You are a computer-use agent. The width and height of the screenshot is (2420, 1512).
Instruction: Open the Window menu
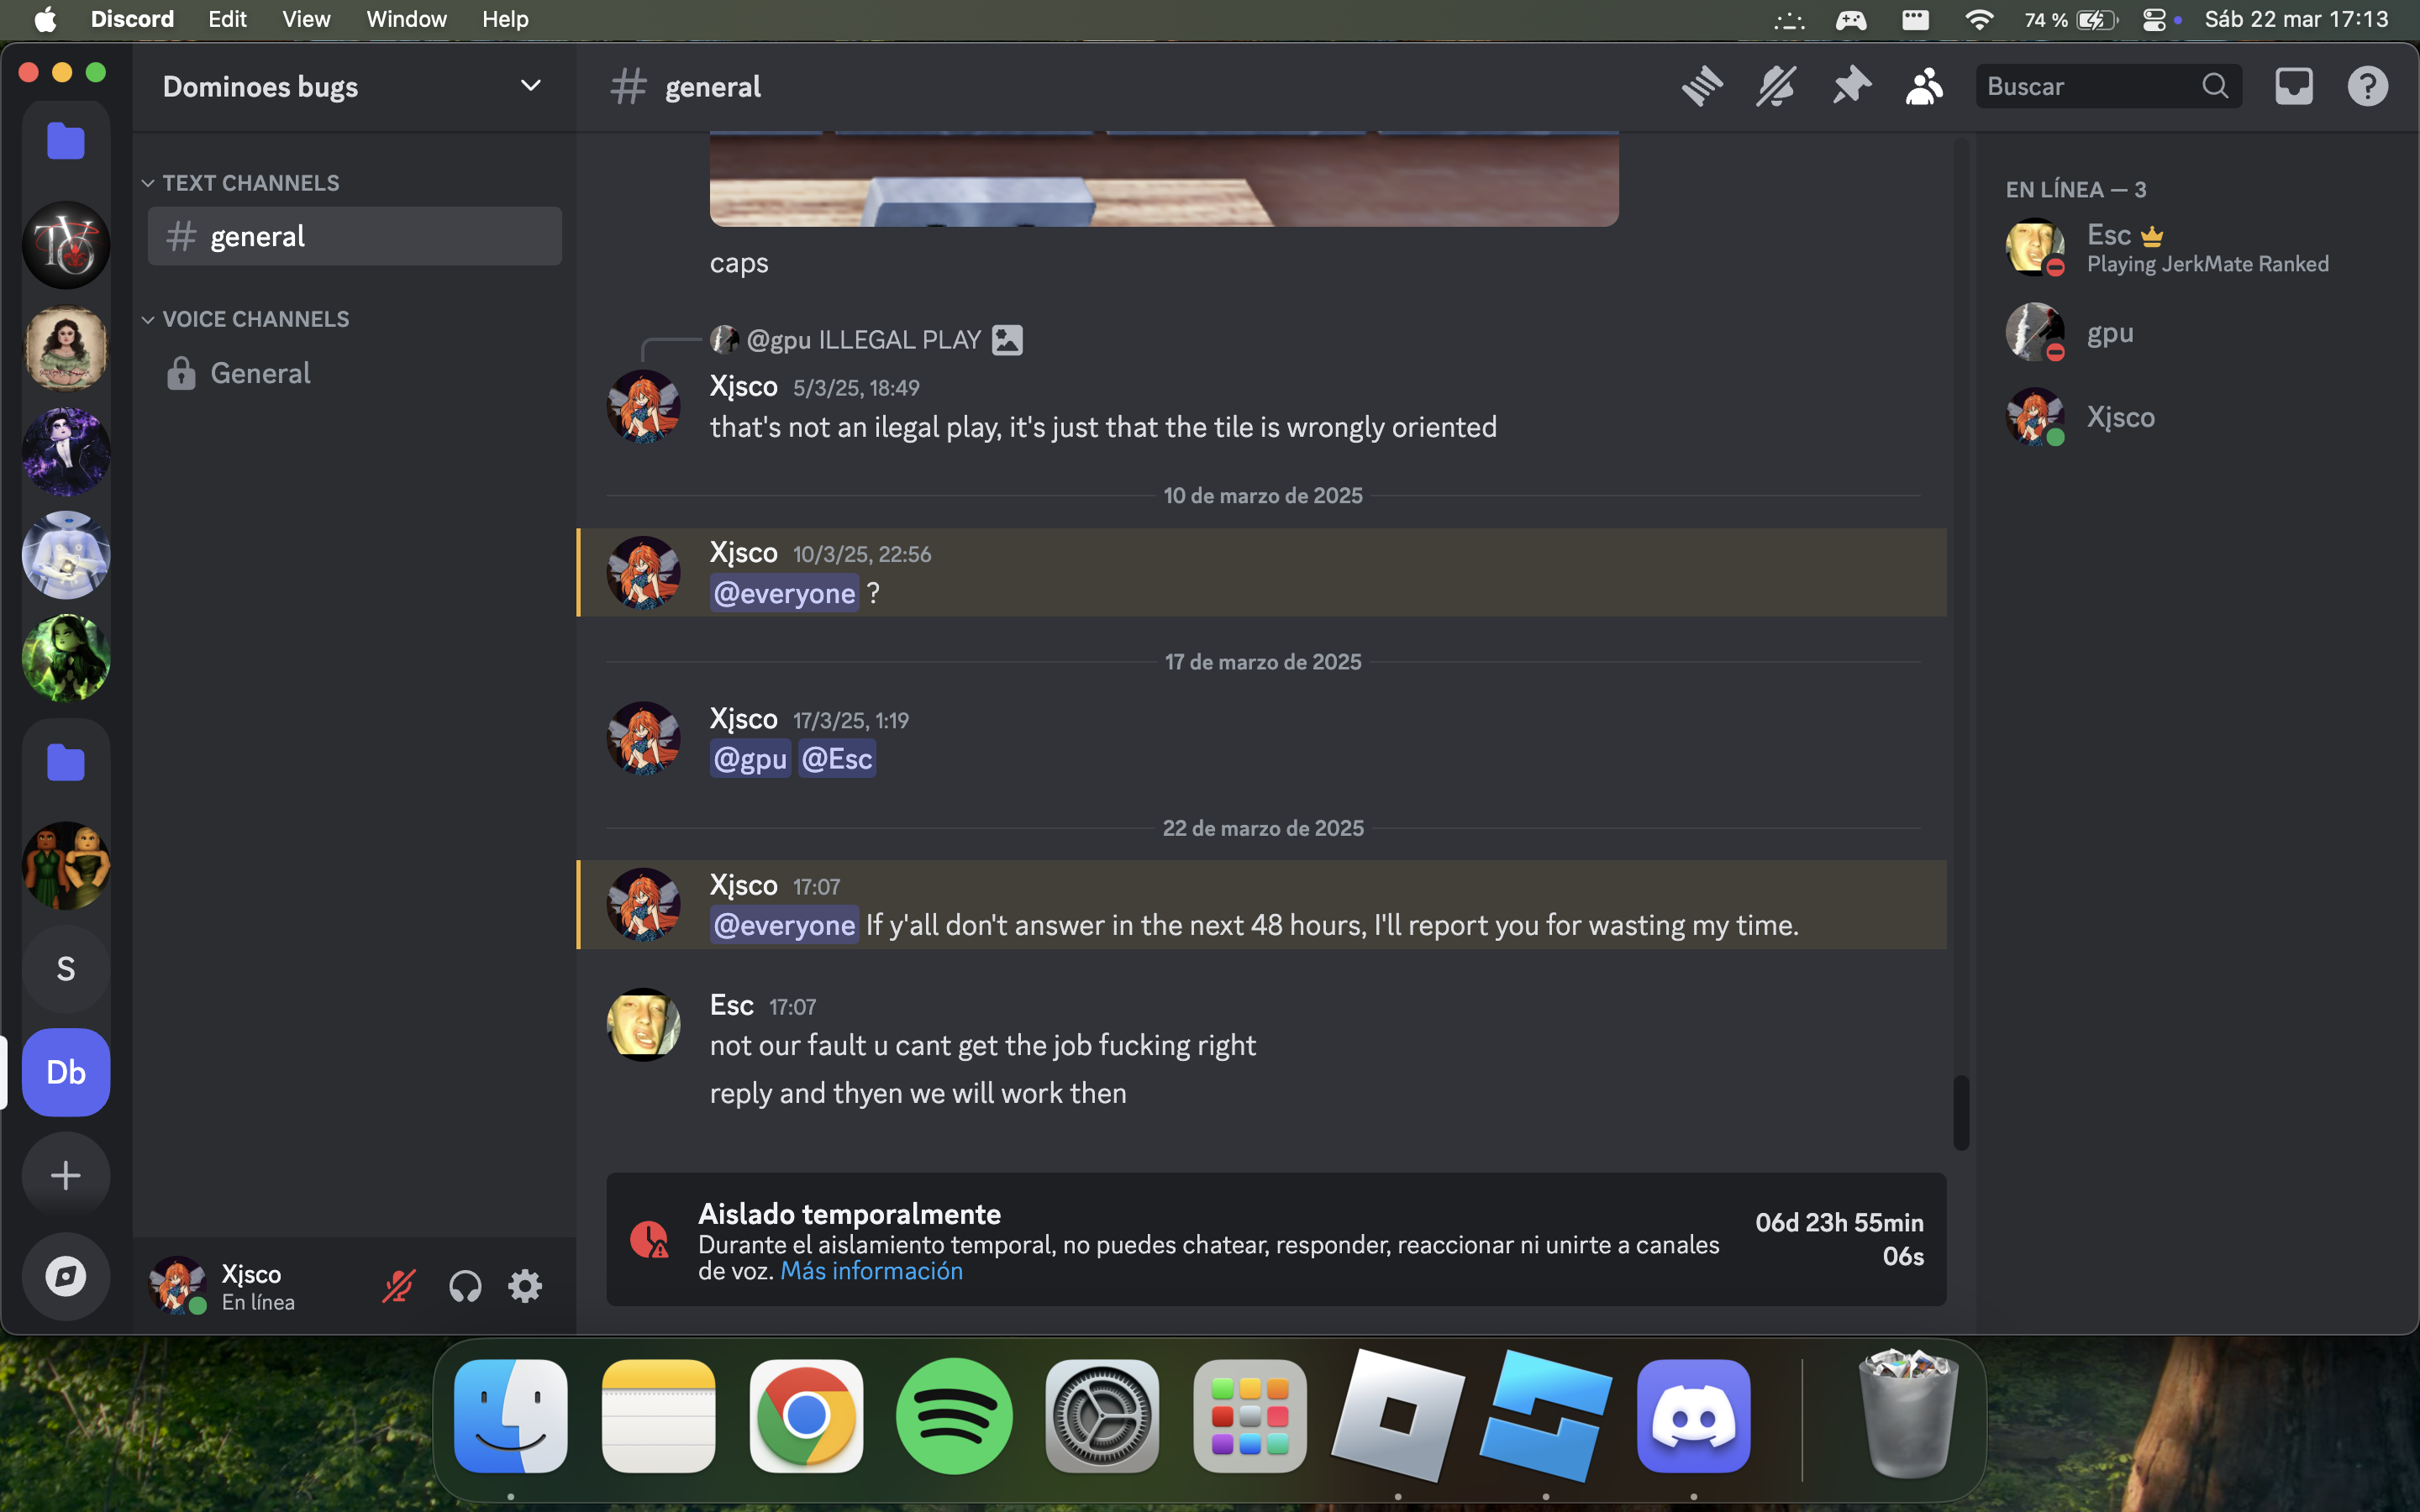tap(406, 19)
